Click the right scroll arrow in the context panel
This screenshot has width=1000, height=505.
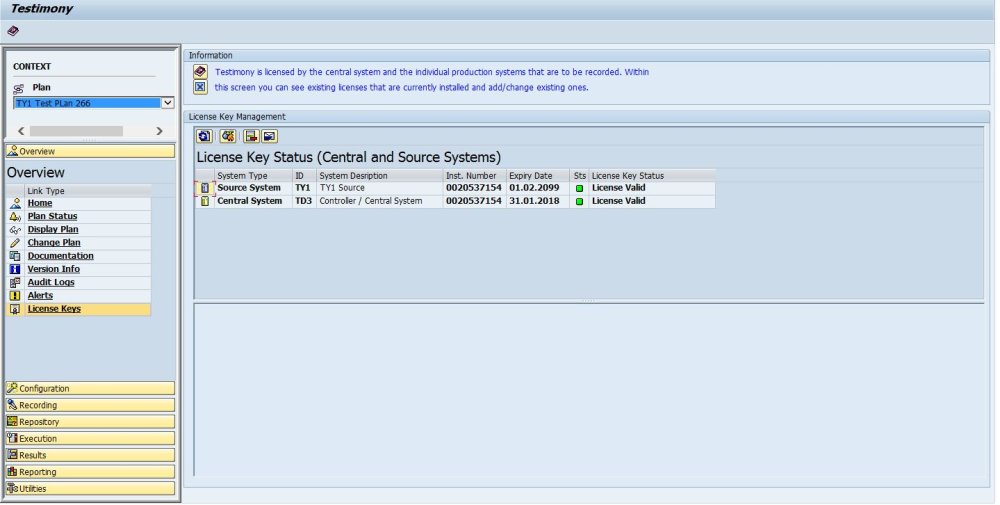[x=159, y=131]
